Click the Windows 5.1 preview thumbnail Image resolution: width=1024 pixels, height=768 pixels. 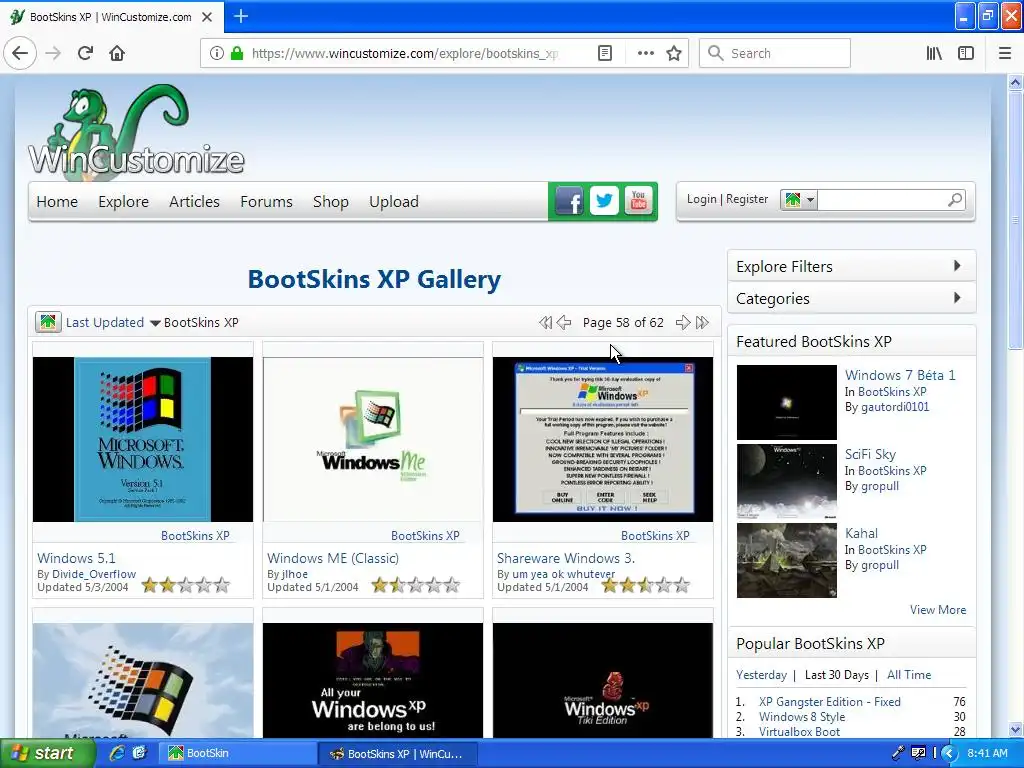point(142,439)
